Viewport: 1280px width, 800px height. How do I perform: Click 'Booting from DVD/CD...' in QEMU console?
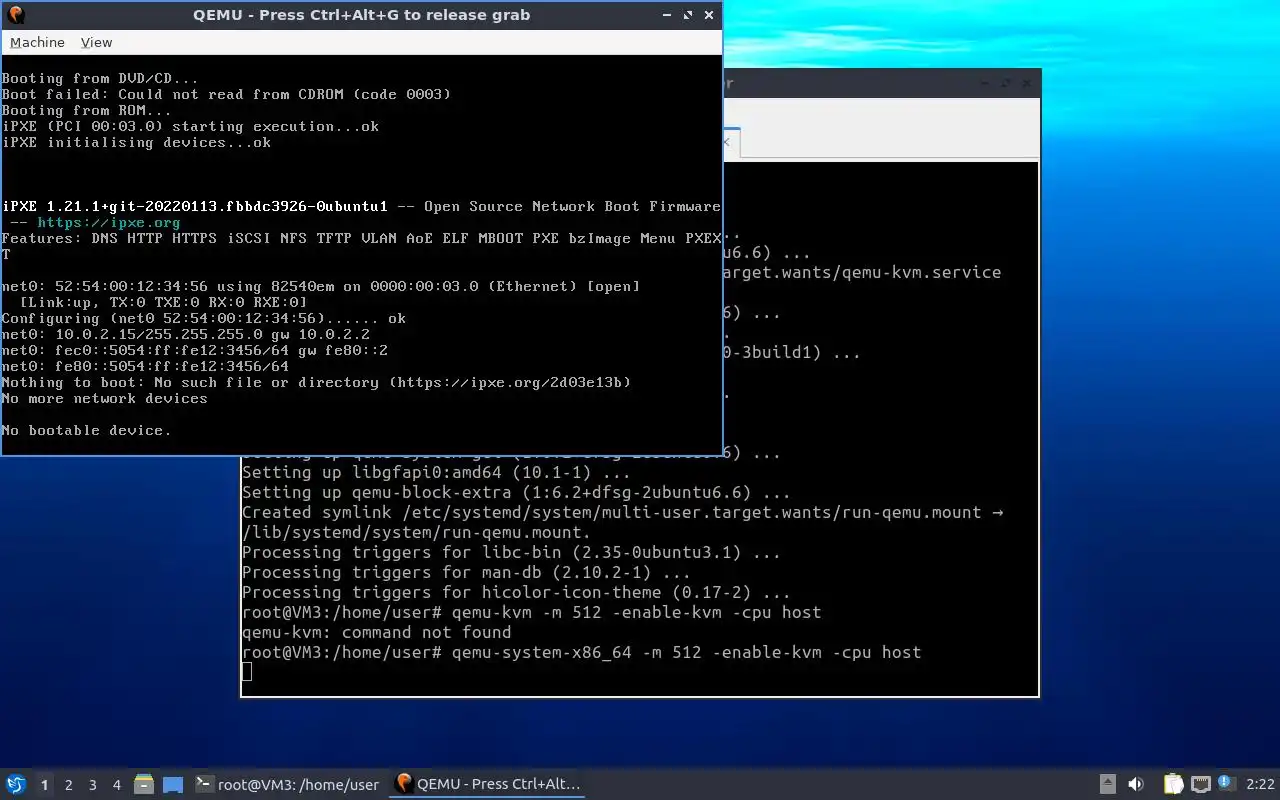[x=100, y=78]
